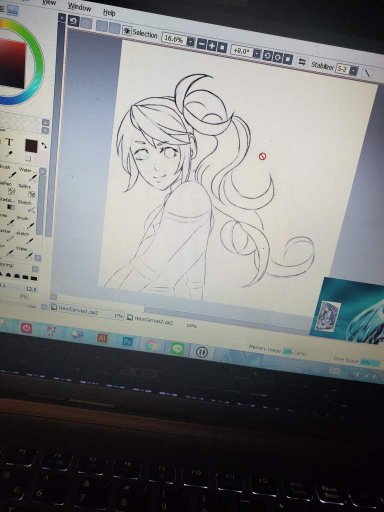Flip canvas horizontally with the arrows icon

(302, 62)
